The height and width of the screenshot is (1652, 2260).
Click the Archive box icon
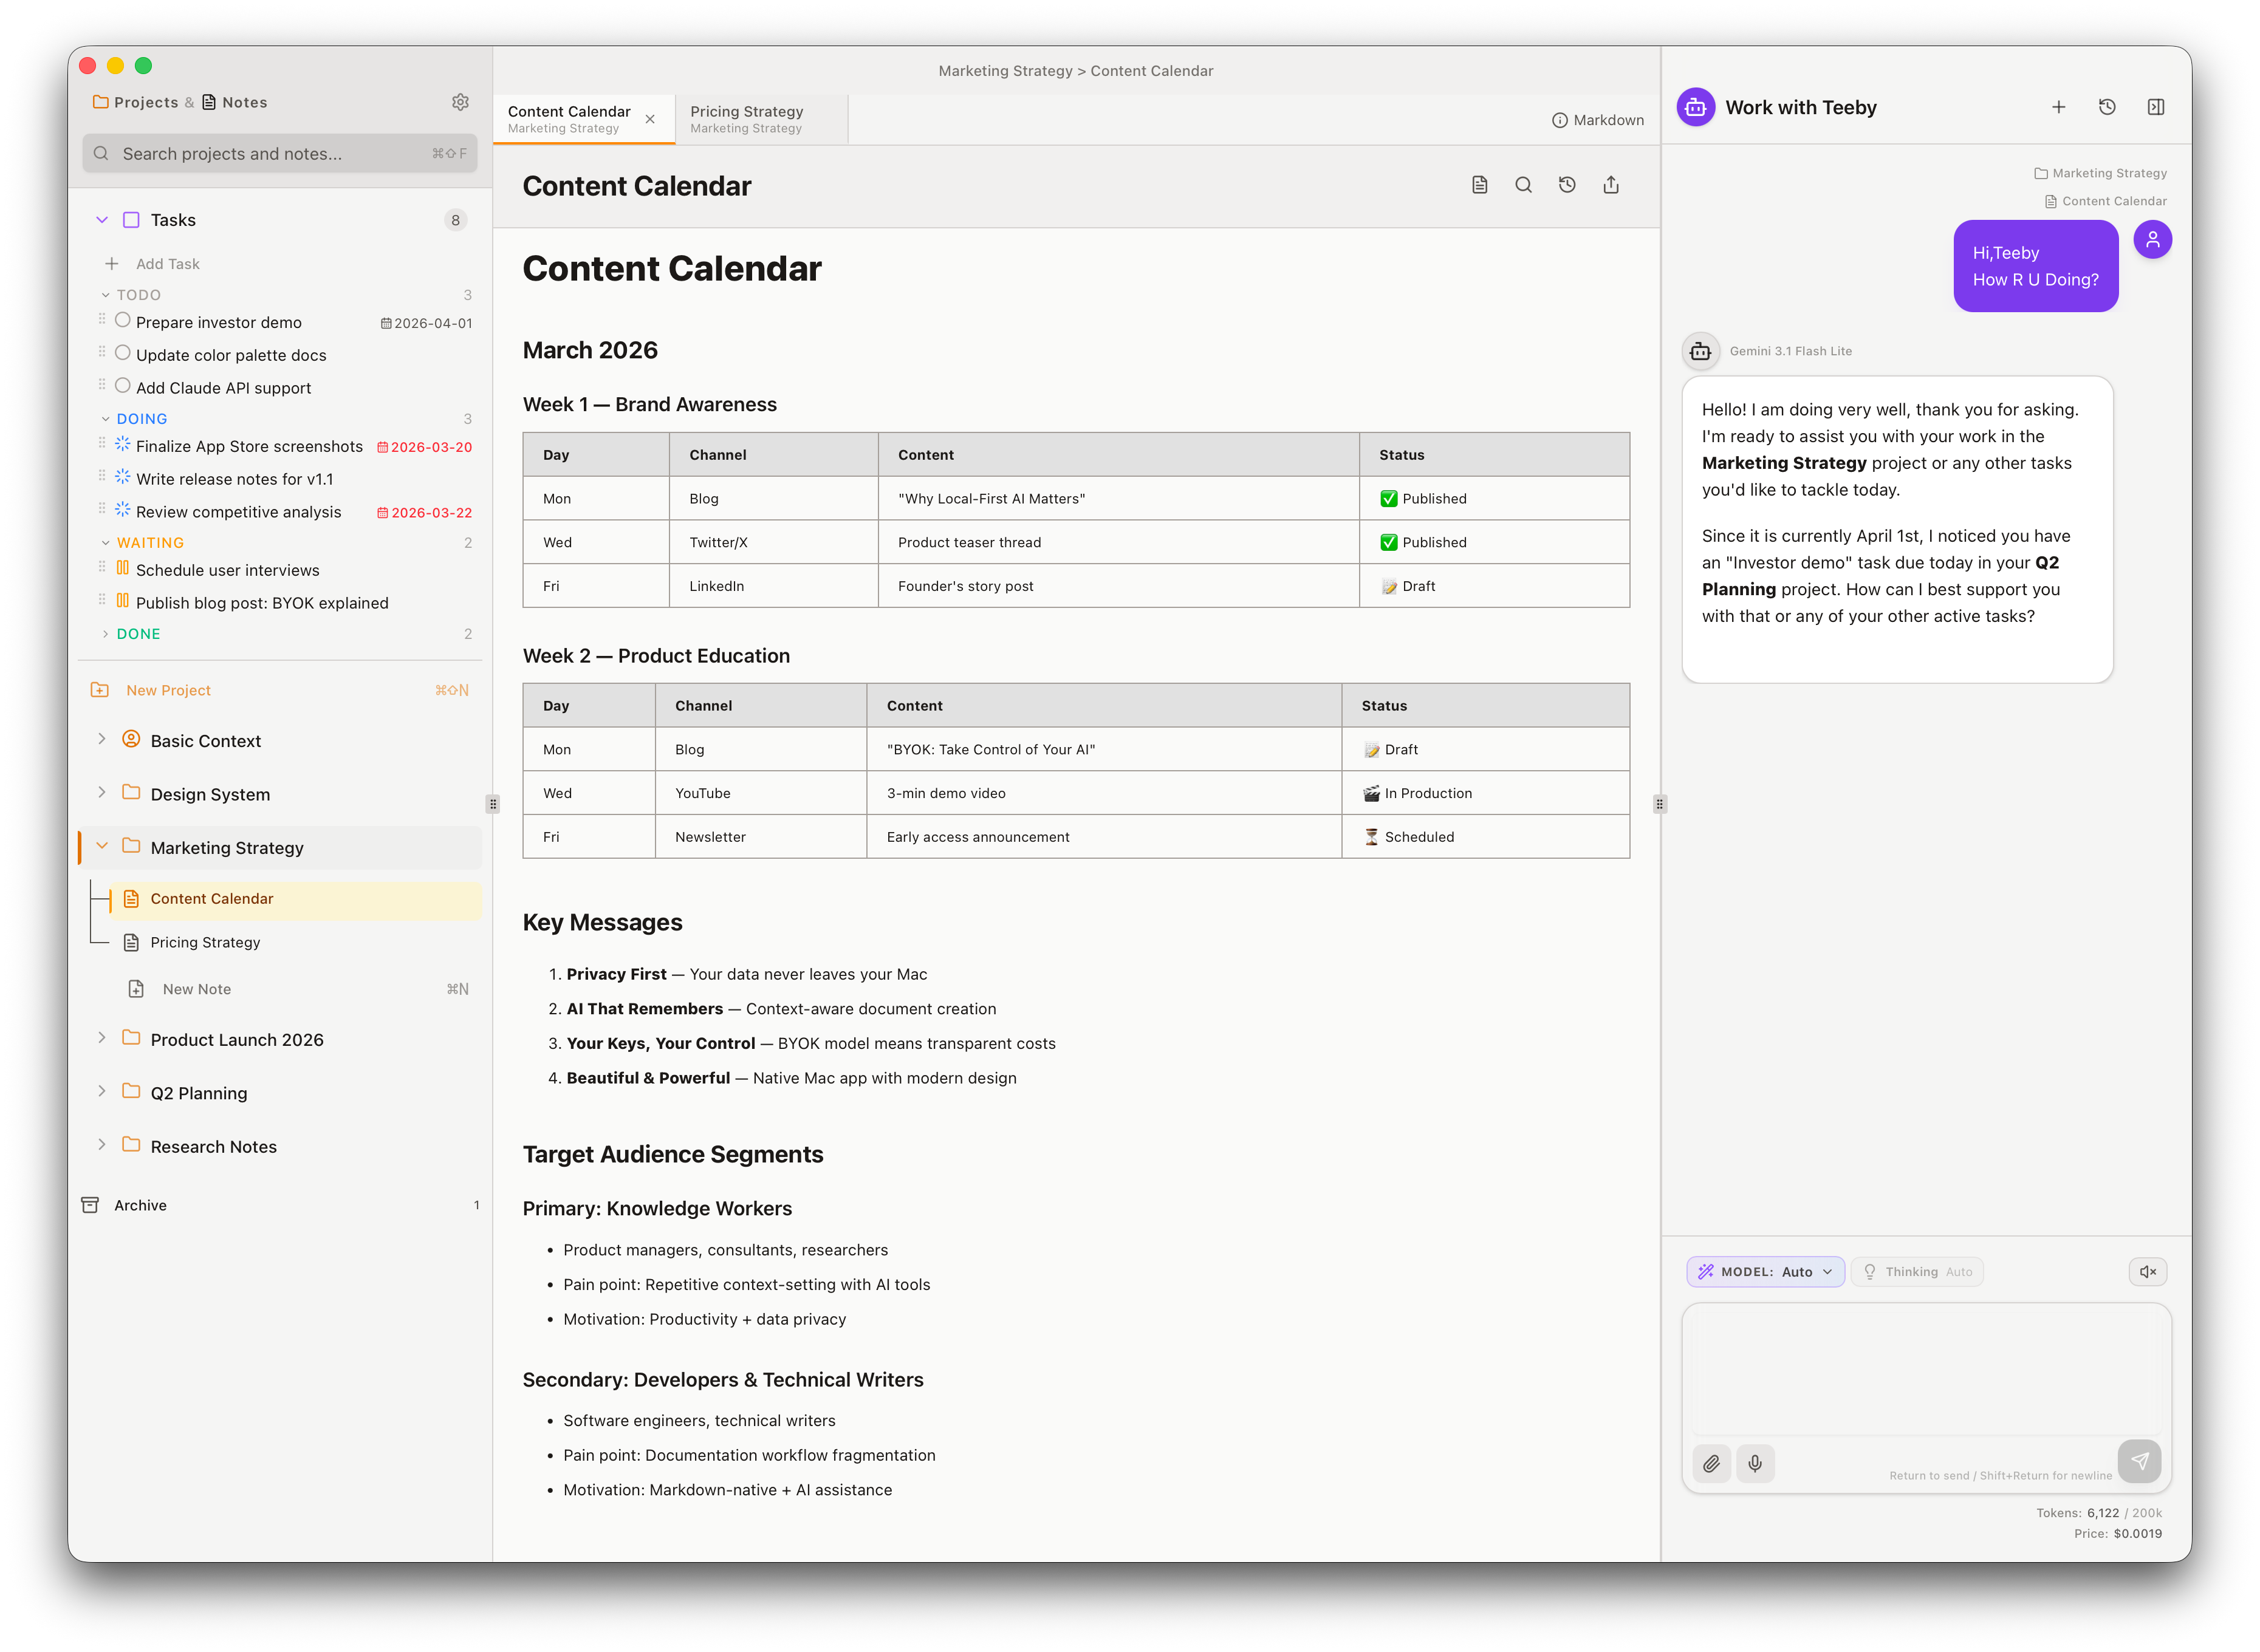point(90,1205)
